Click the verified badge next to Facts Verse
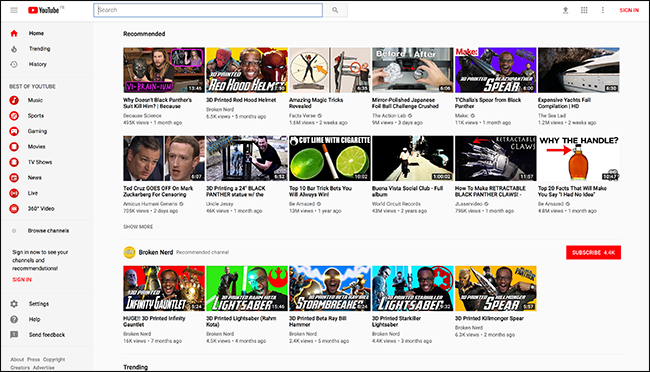650x372 pixels. pos(320,116)
